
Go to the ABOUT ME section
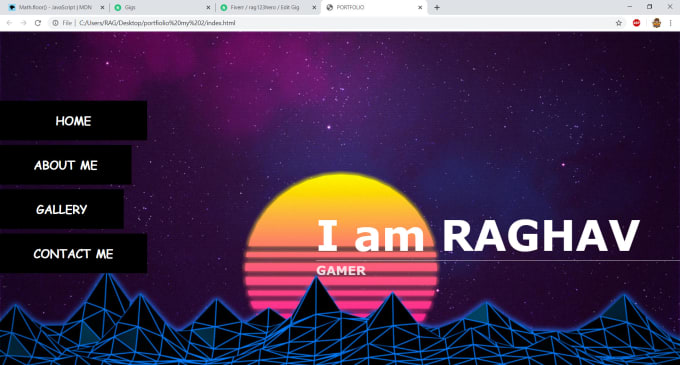pos(65,165)
